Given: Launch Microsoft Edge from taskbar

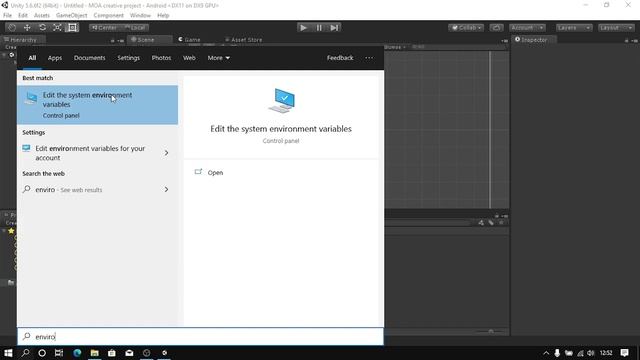Looking at the screenshot, I should (x=77, y=353).
